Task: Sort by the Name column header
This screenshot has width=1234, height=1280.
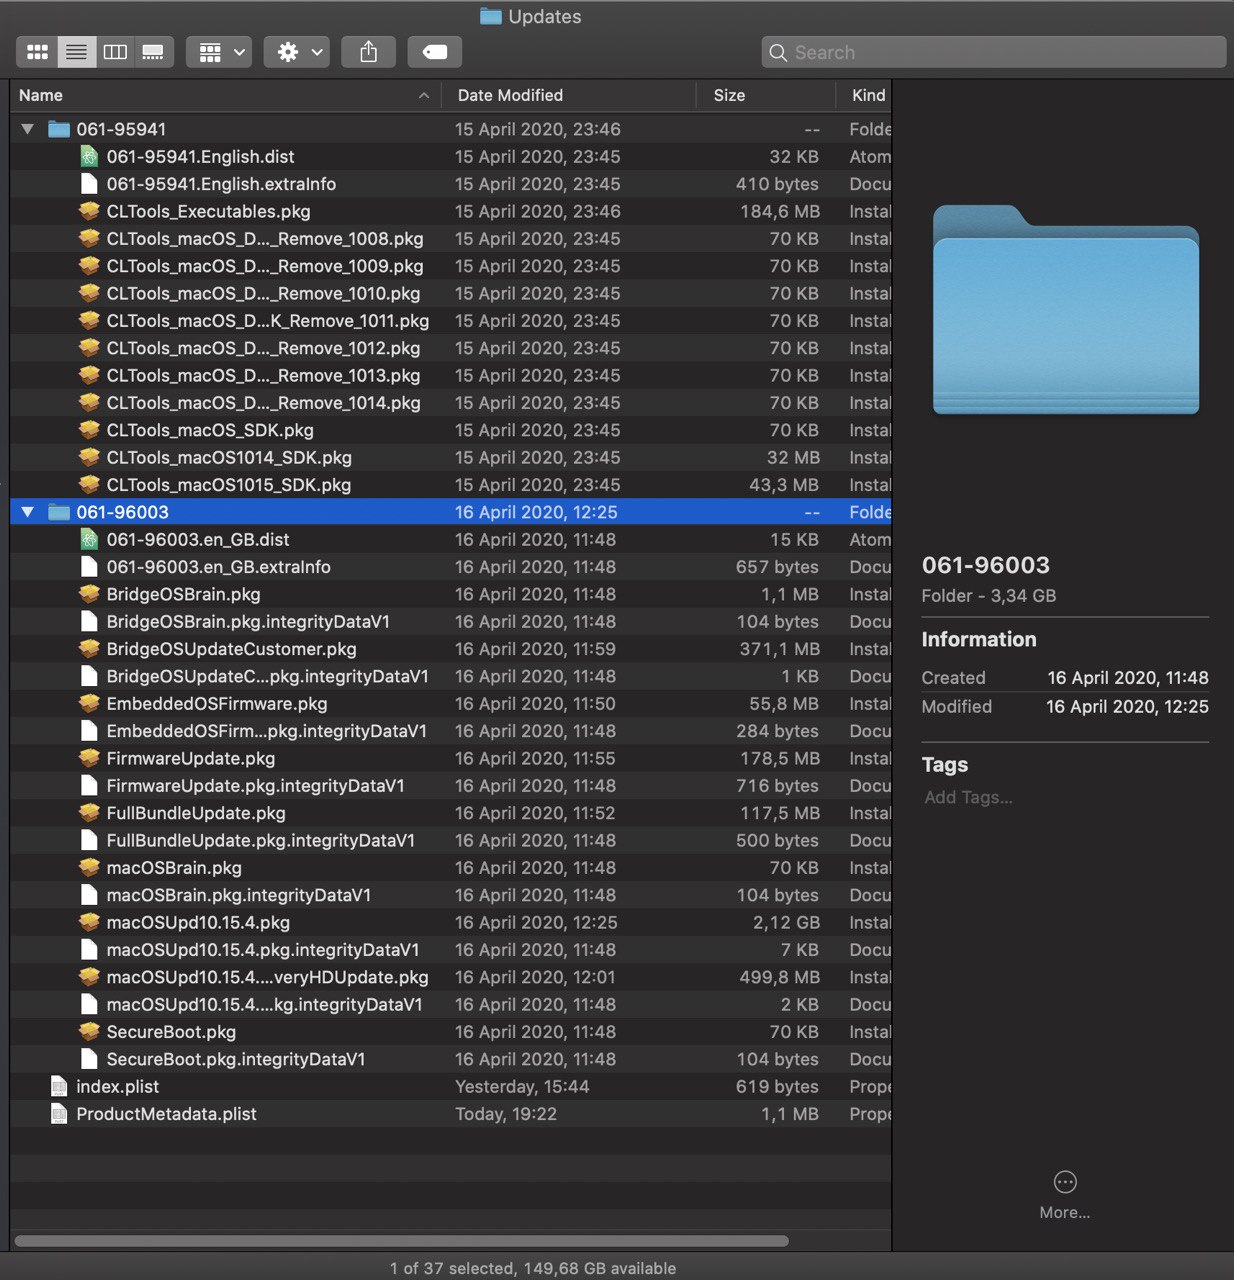Action: [226, 95]
